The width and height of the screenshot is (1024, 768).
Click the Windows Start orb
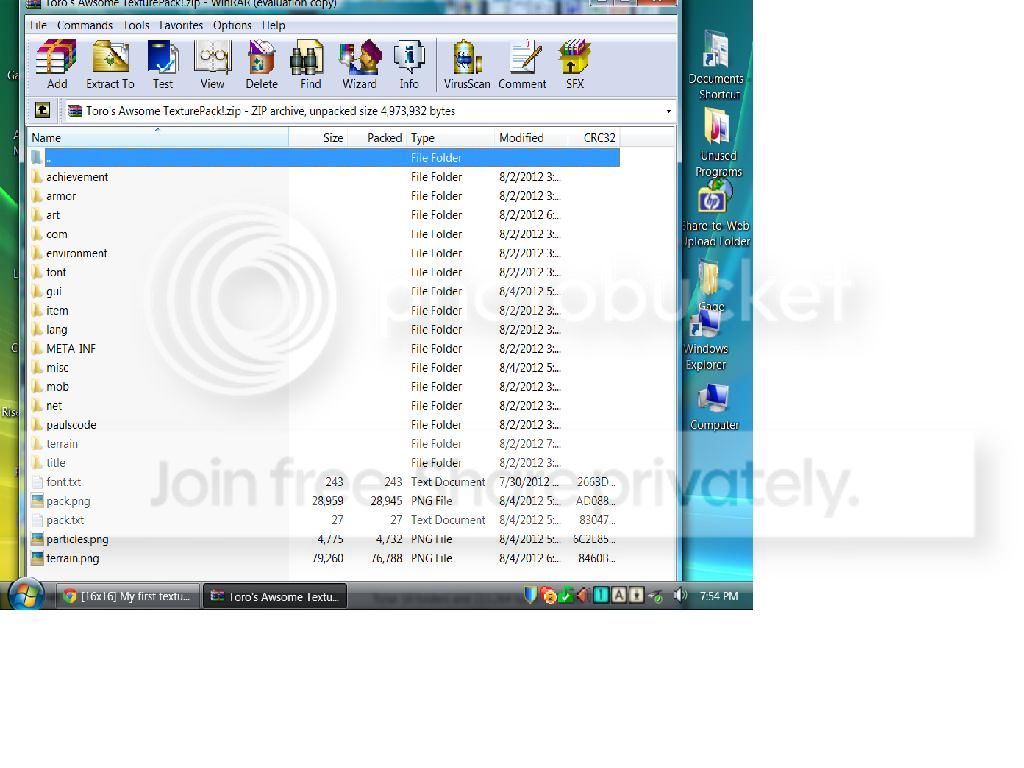click(26, 594)
